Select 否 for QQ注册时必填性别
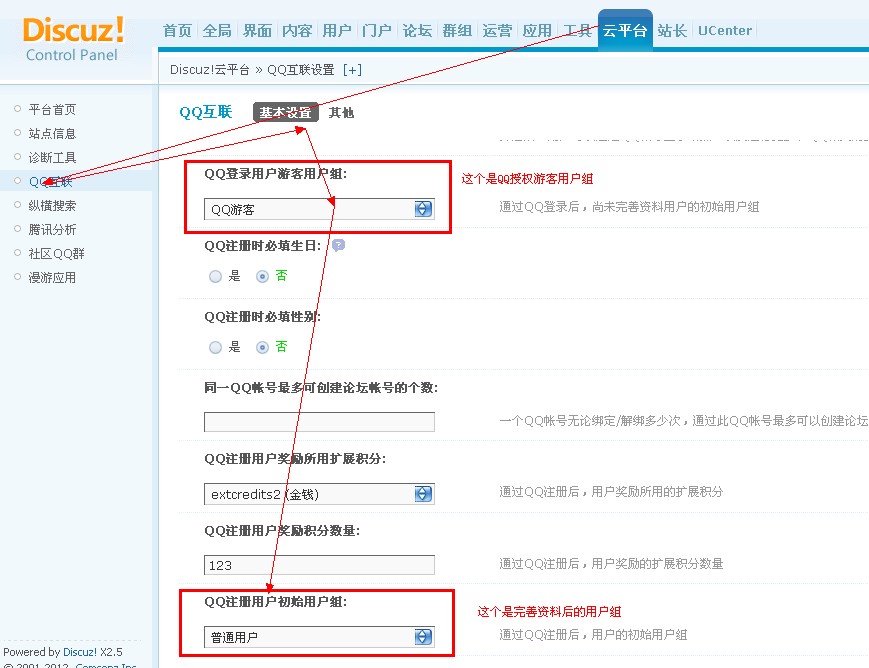The image size is (869, 668). pos(262,347)
